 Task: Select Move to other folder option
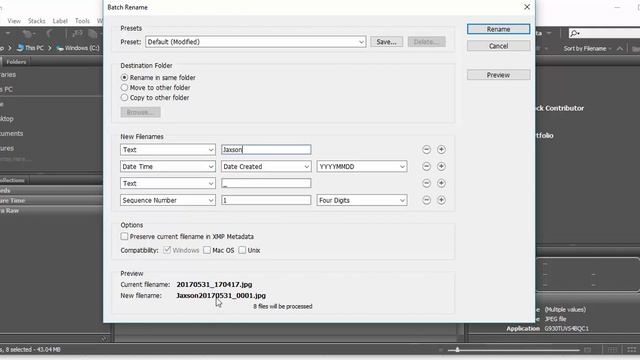point(124,87)
